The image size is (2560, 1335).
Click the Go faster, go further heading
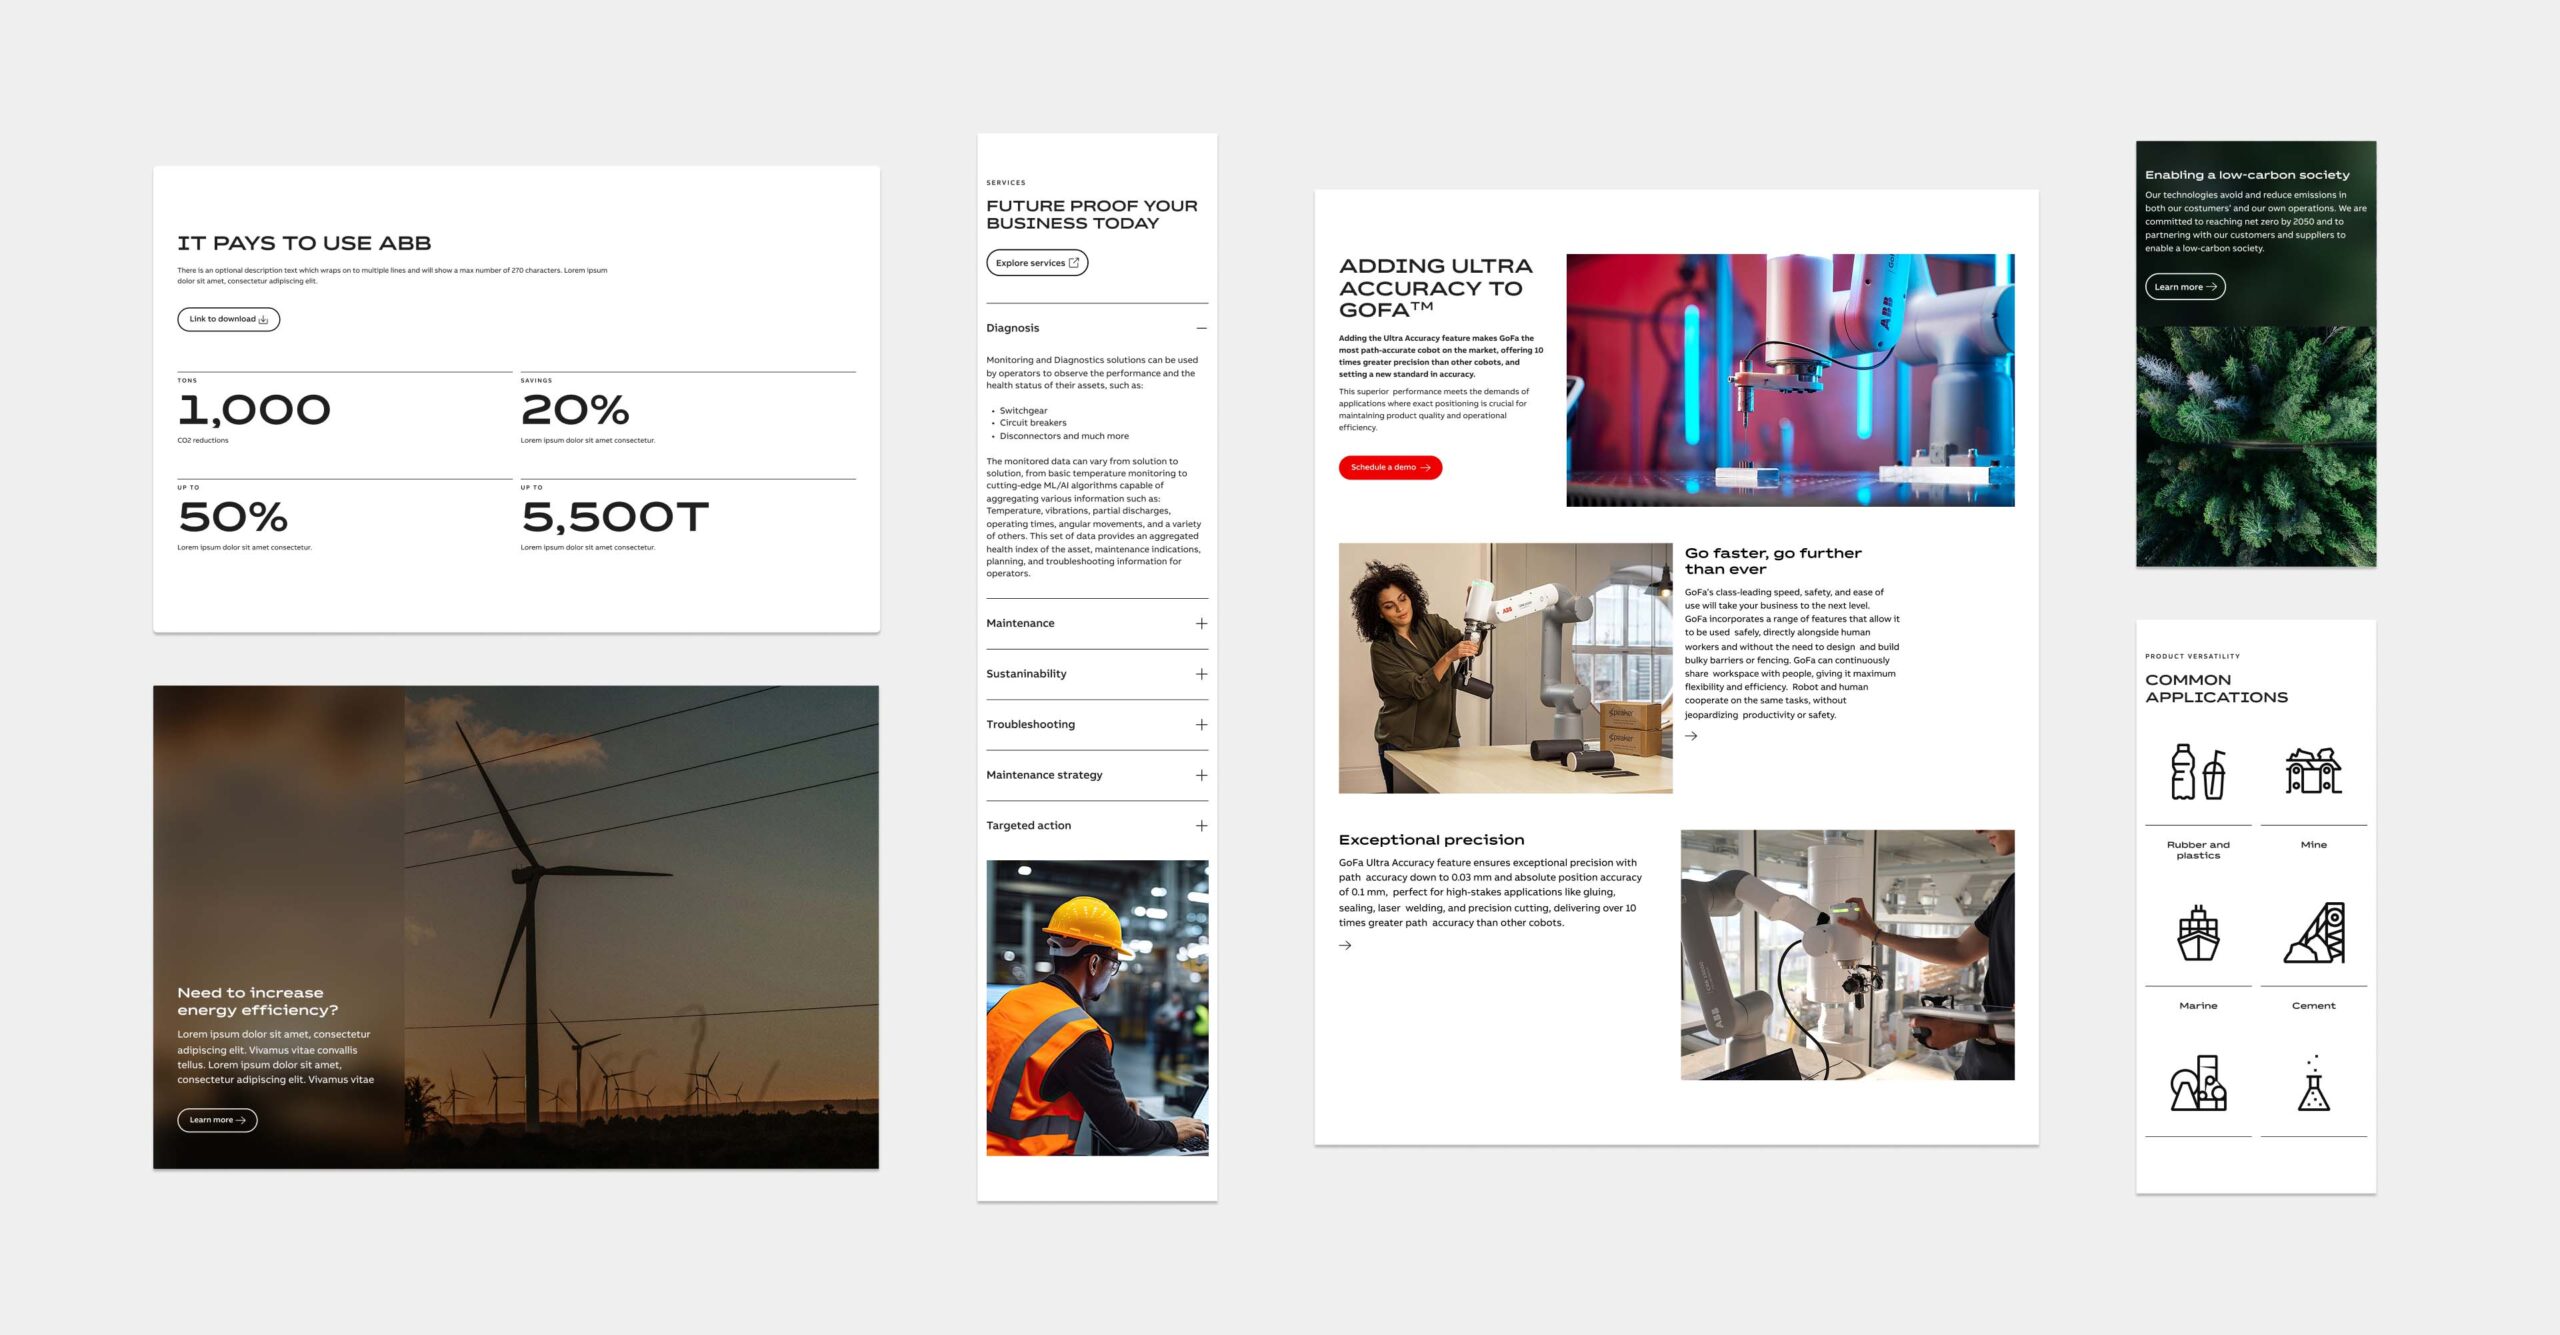1773,561
